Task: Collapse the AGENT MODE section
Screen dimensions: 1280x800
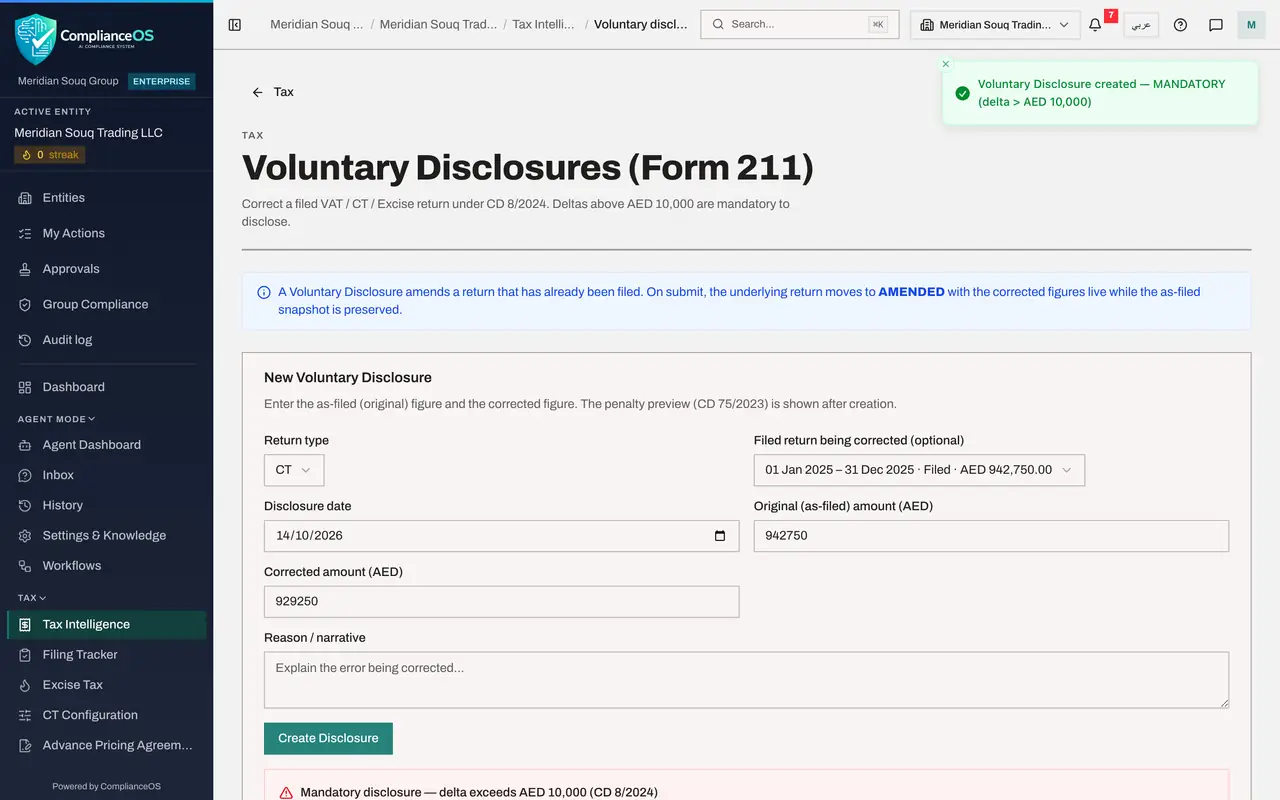Action: point(57,419)
